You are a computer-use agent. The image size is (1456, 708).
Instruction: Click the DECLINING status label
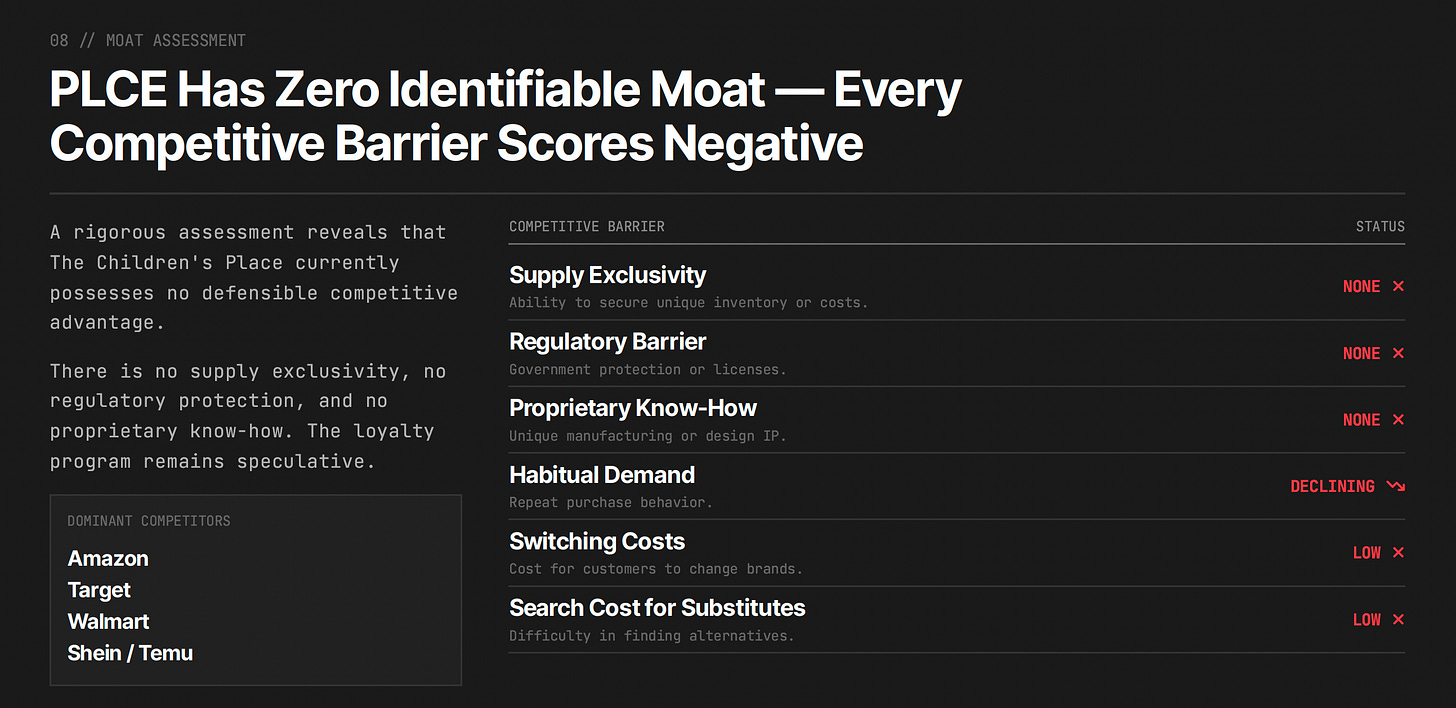click(1332, 487)
